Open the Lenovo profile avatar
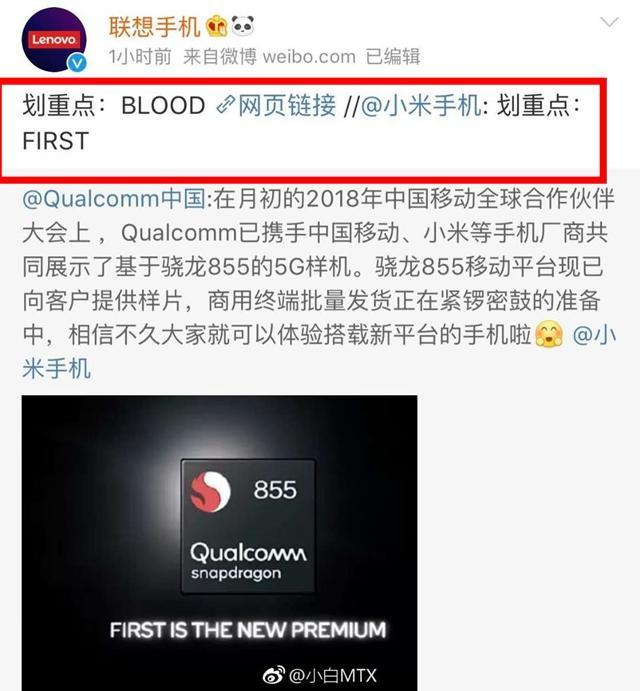 pyautogui.click(x=54, y=39)
